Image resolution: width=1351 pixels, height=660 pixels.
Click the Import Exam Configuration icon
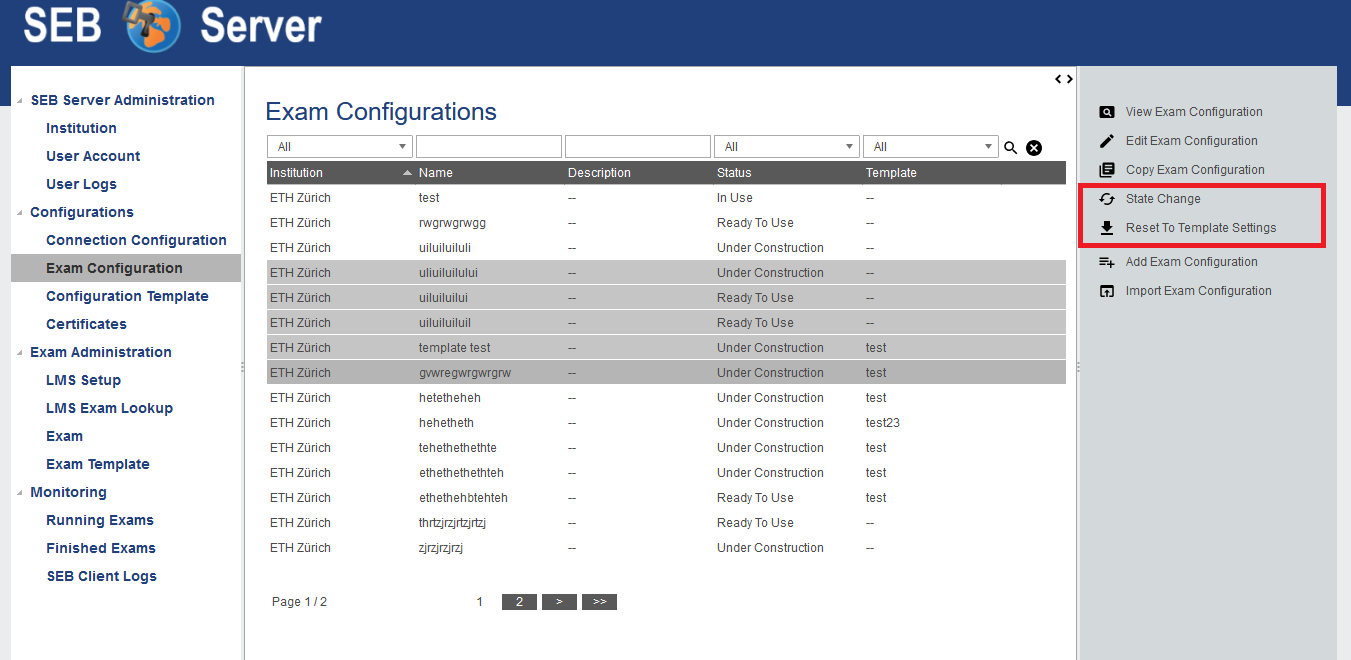point(1107,291)
